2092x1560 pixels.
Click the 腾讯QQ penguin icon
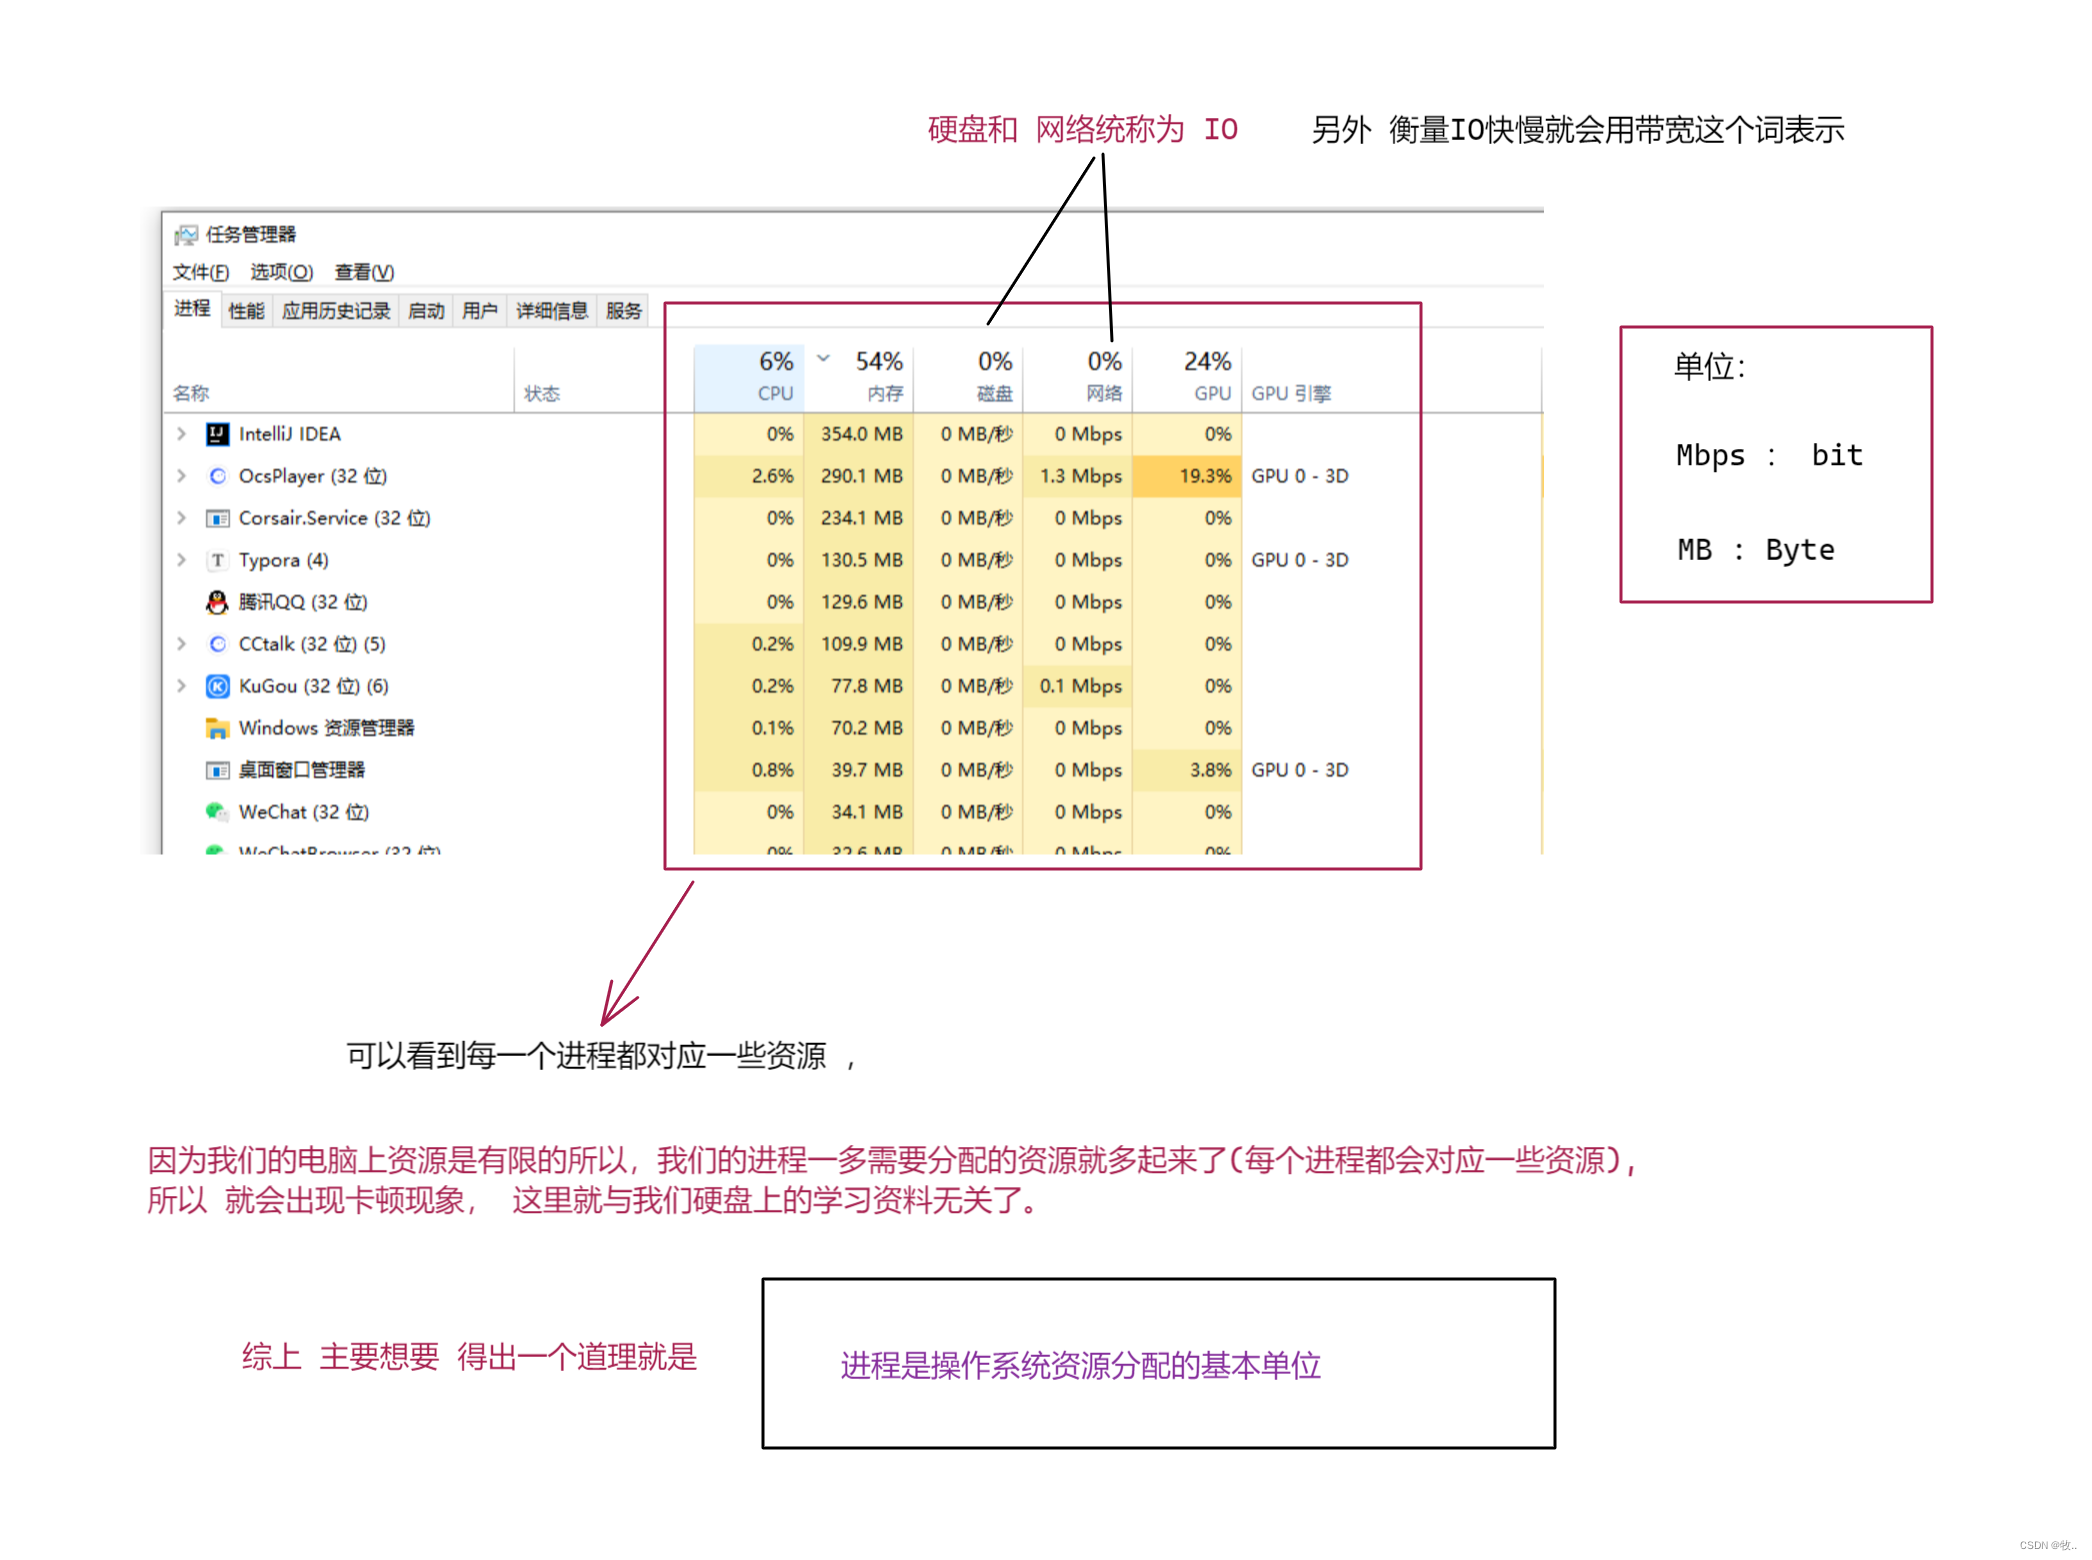pyautogui.click(x=216, y=601)
